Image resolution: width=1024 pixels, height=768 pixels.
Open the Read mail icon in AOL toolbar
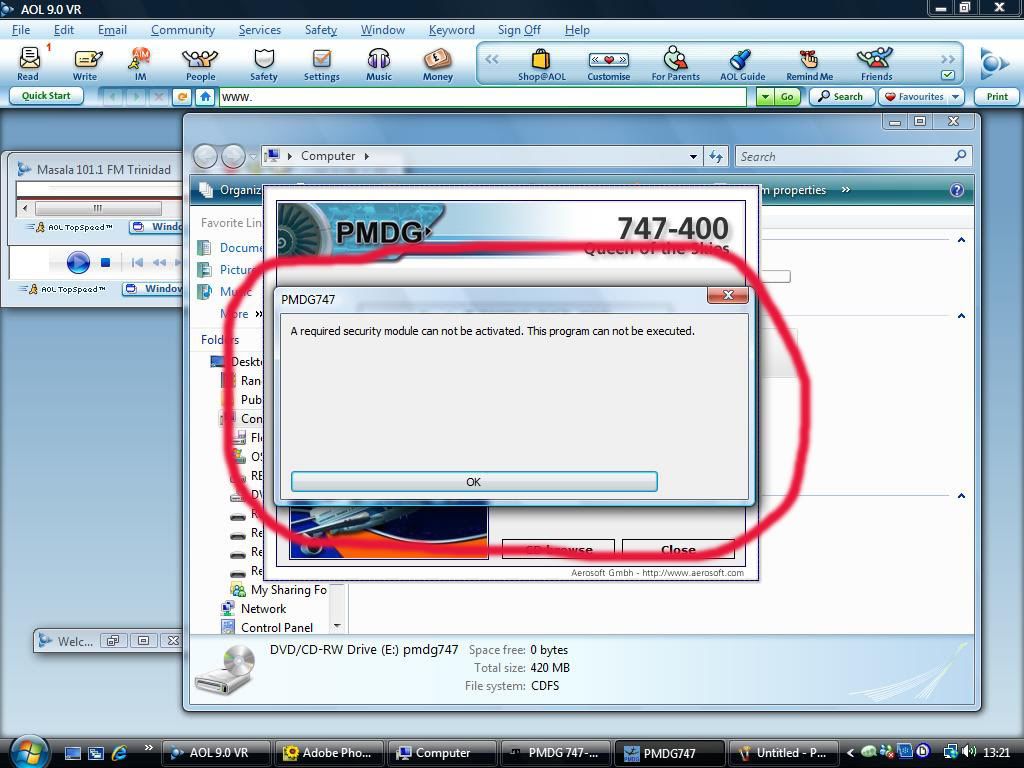28,64
